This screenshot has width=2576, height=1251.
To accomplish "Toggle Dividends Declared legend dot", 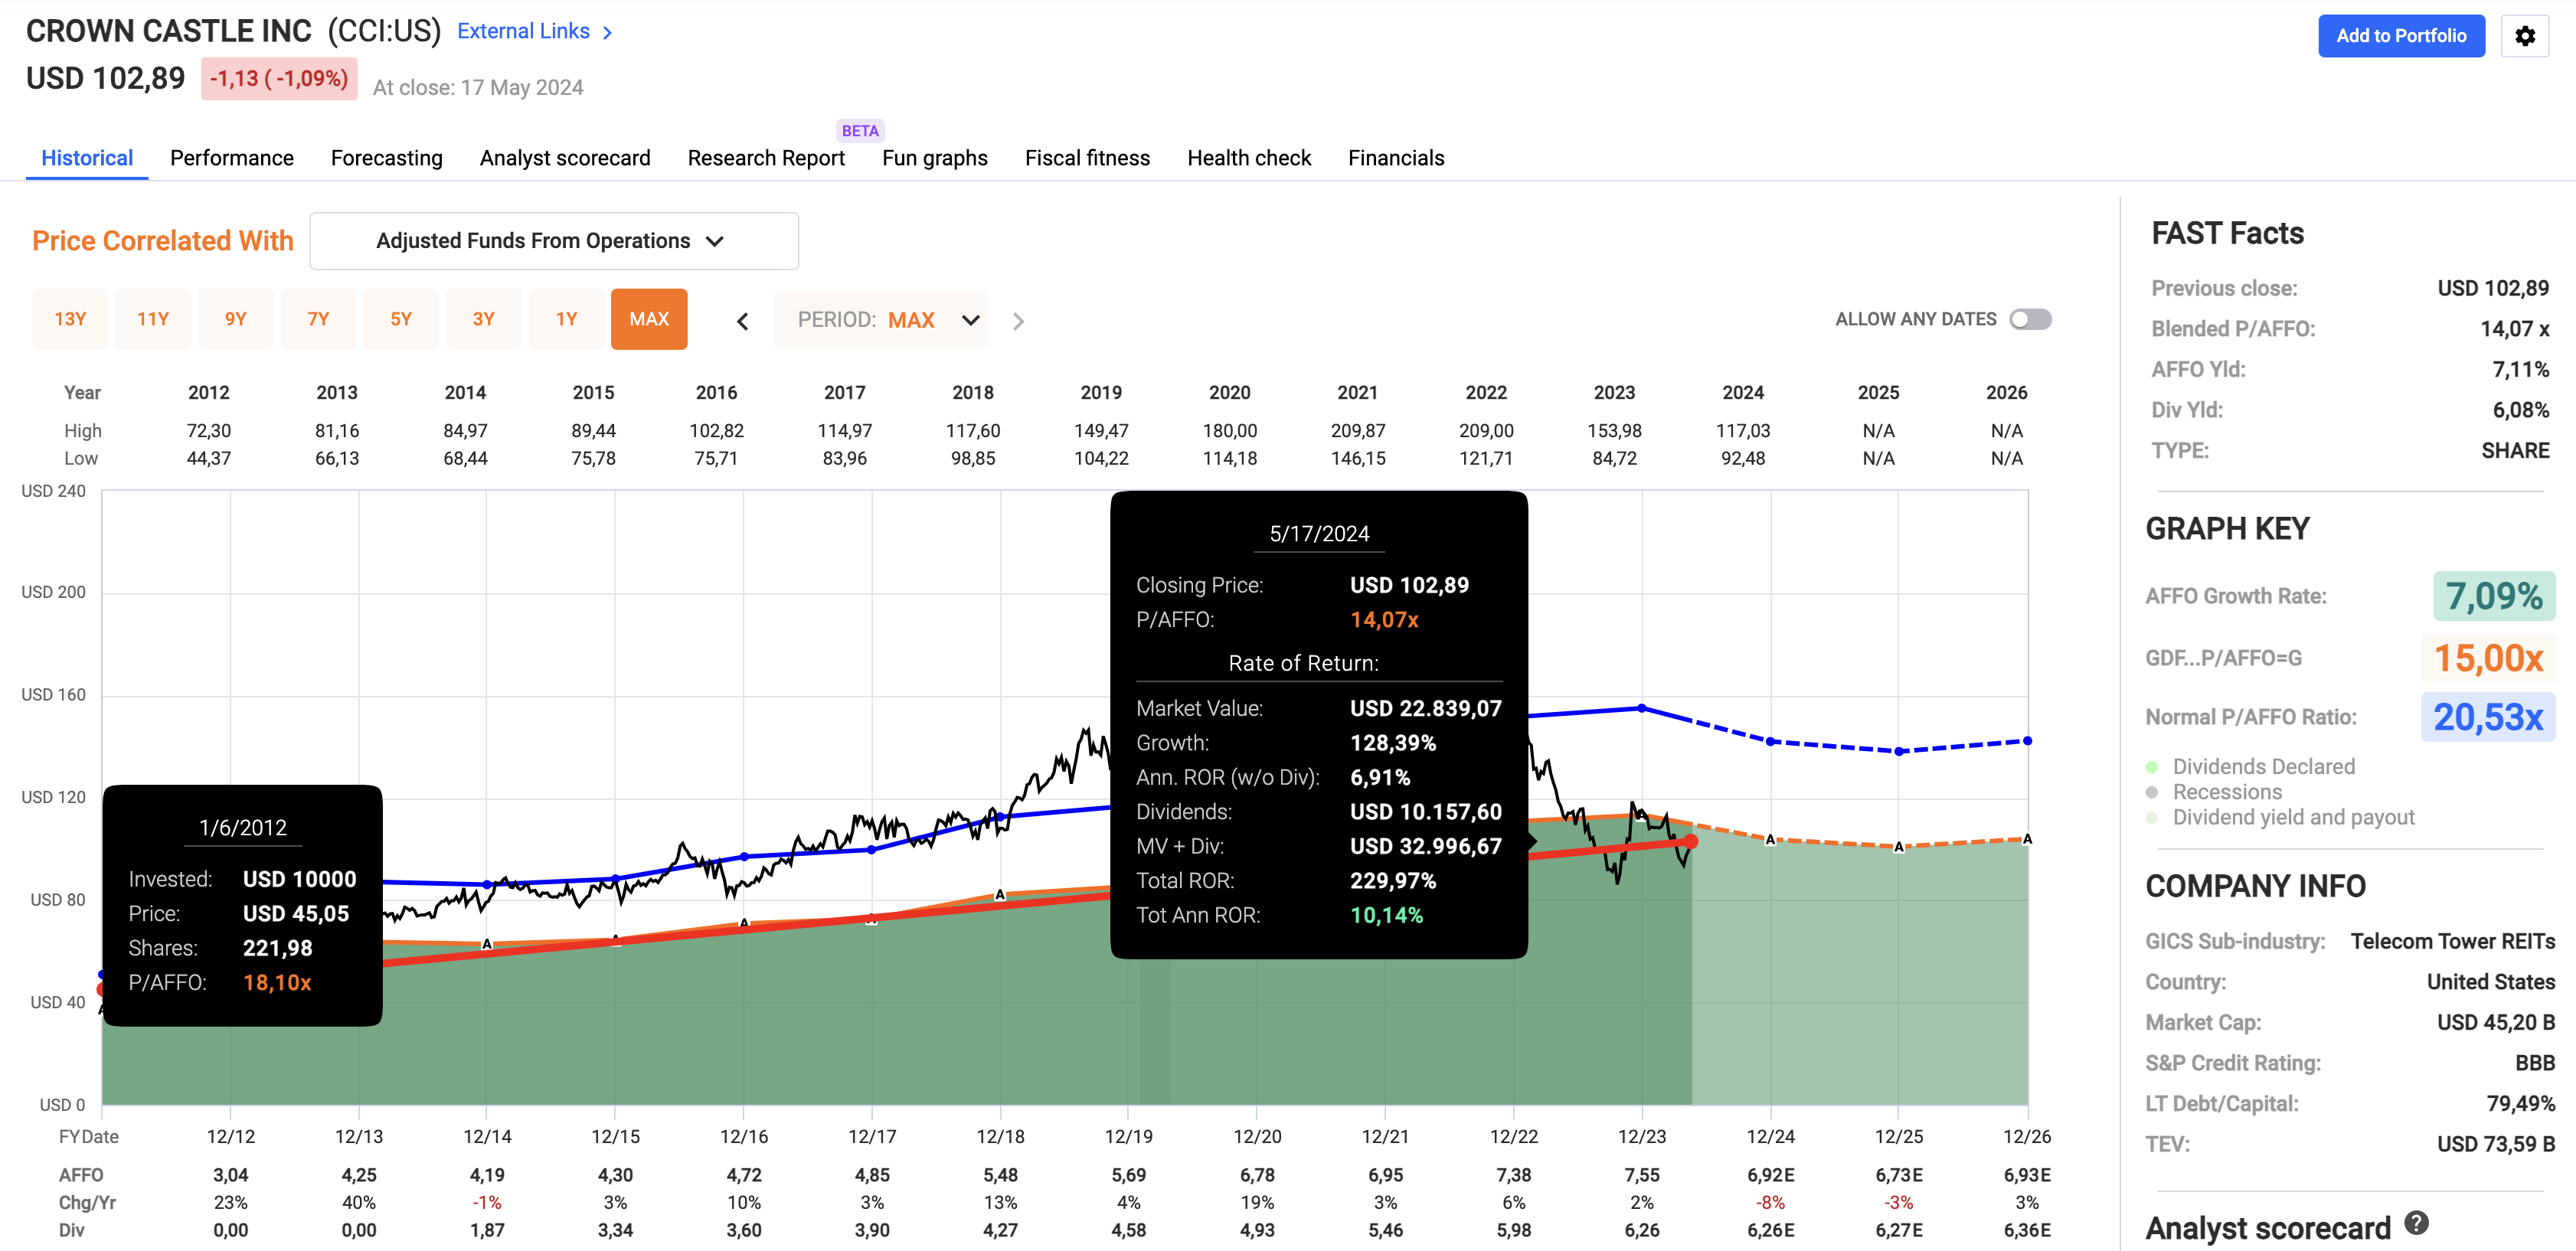I will click(2152, 767).
